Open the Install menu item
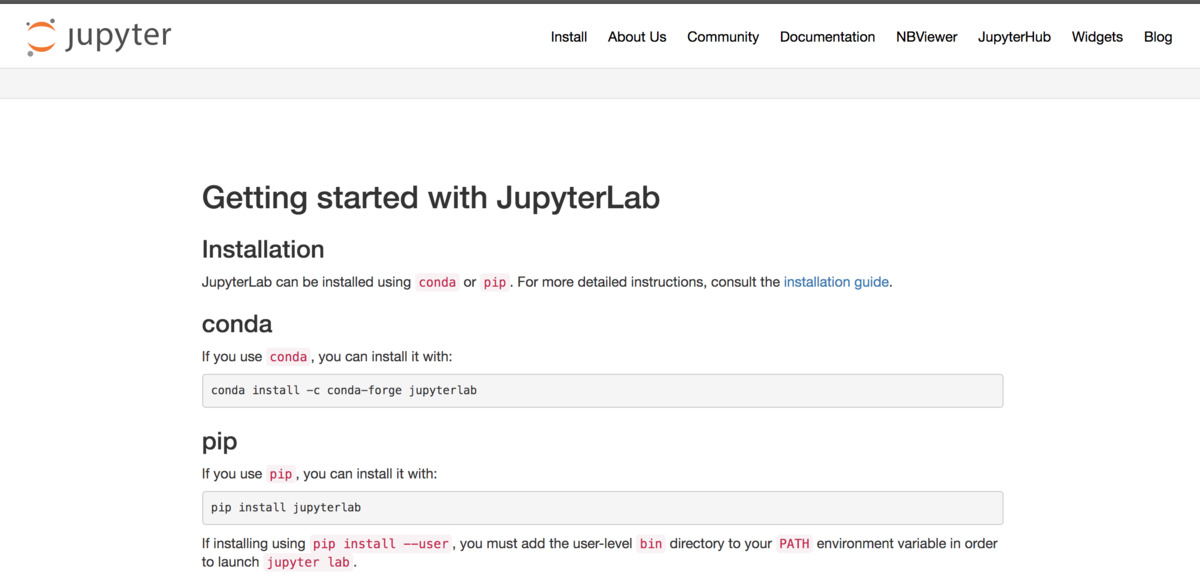This screenshot has height=585, width=1200. click(569, 37)
